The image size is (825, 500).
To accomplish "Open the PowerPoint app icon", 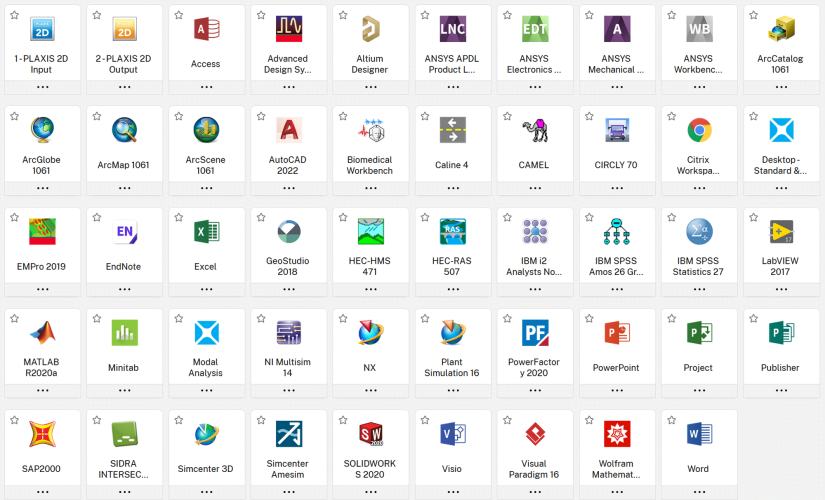I will pos(617,333).
